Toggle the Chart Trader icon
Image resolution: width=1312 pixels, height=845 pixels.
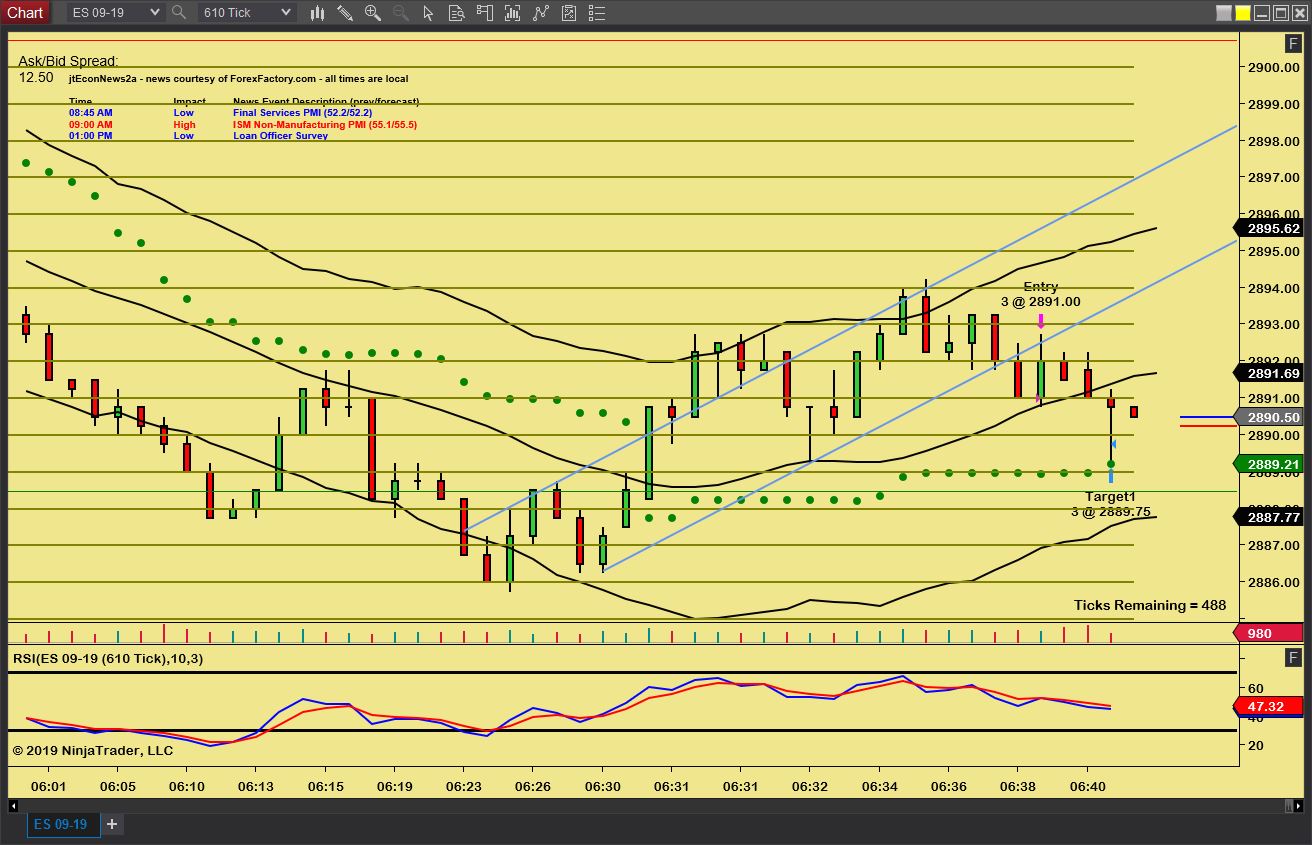pyautogui.click(x=484, y=13)
